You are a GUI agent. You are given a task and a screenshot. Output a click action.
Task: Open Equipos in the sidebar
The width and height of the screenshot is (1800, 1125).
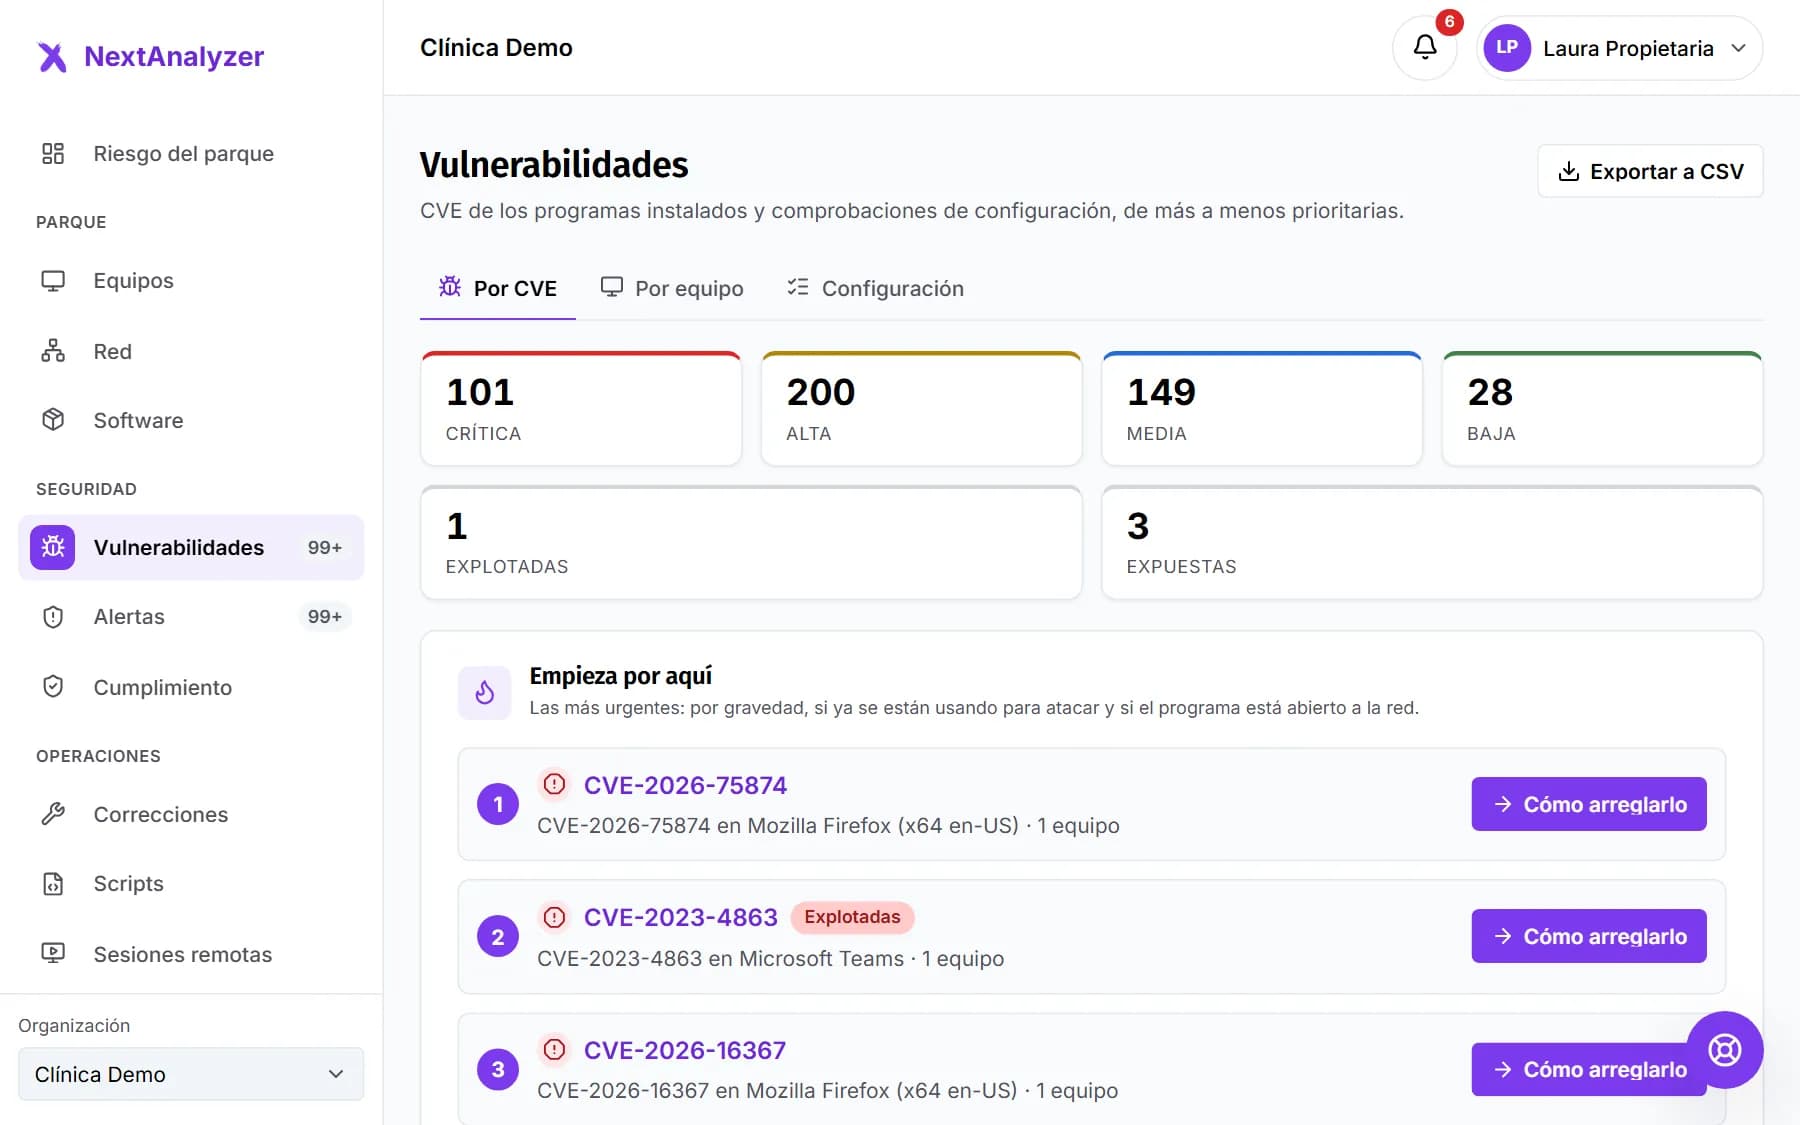(x=191, y=281)
